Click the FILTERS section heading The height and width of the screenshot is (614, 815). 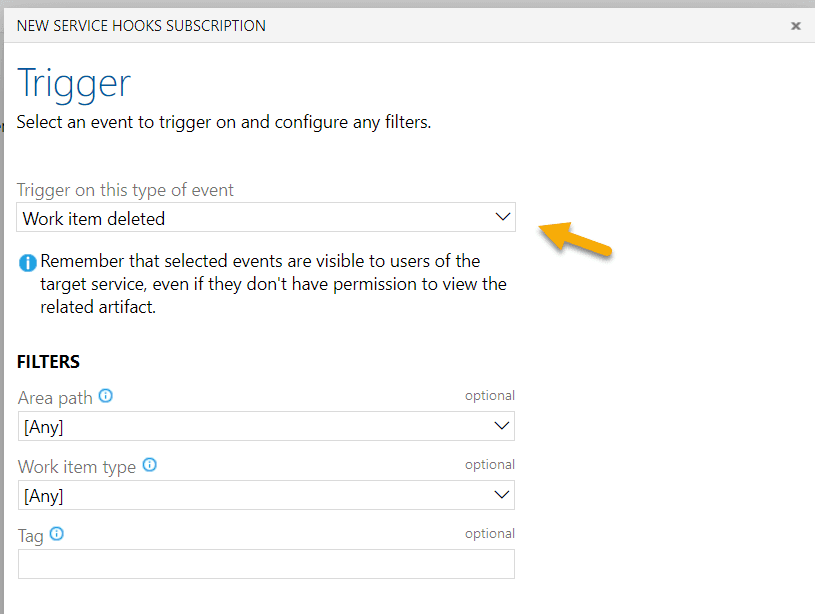[48, 361]
